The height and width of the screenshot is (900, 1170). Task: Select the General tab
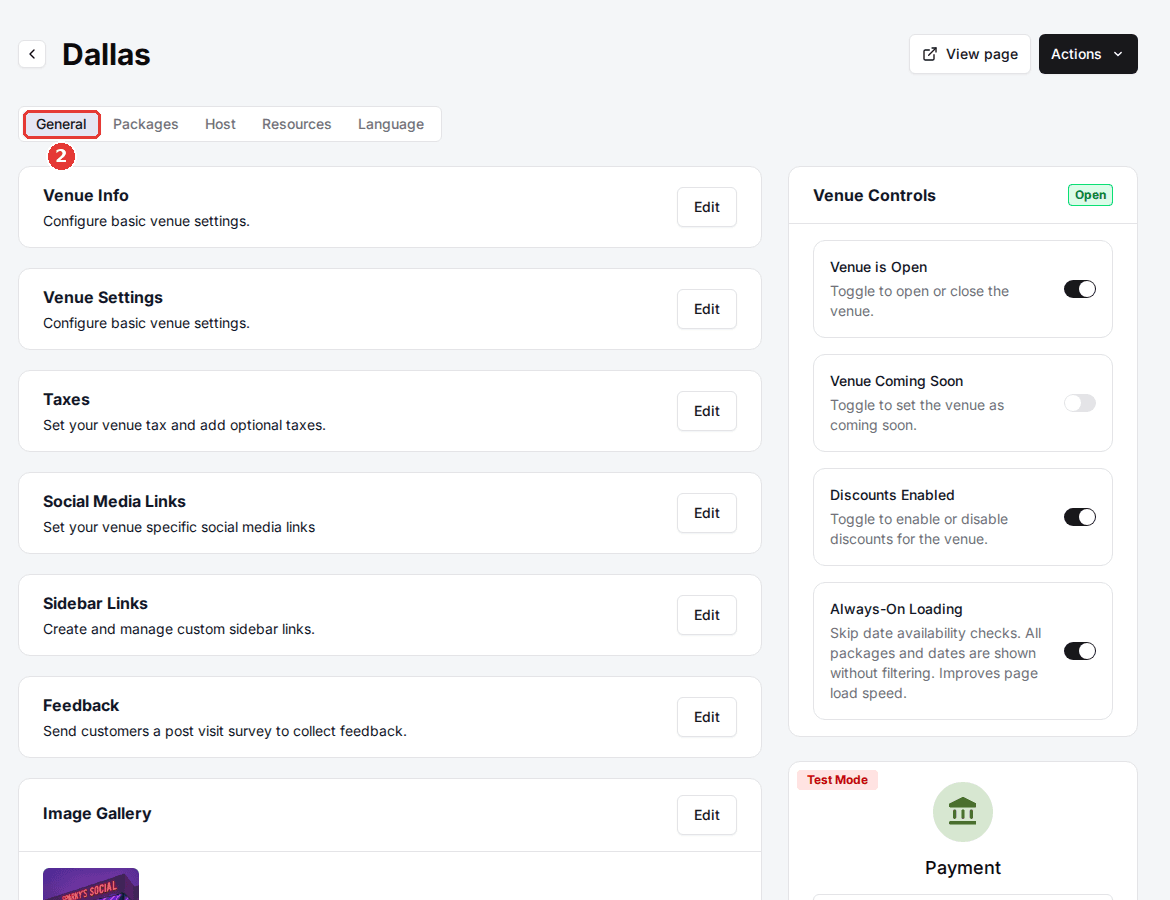tap(61, 124)
